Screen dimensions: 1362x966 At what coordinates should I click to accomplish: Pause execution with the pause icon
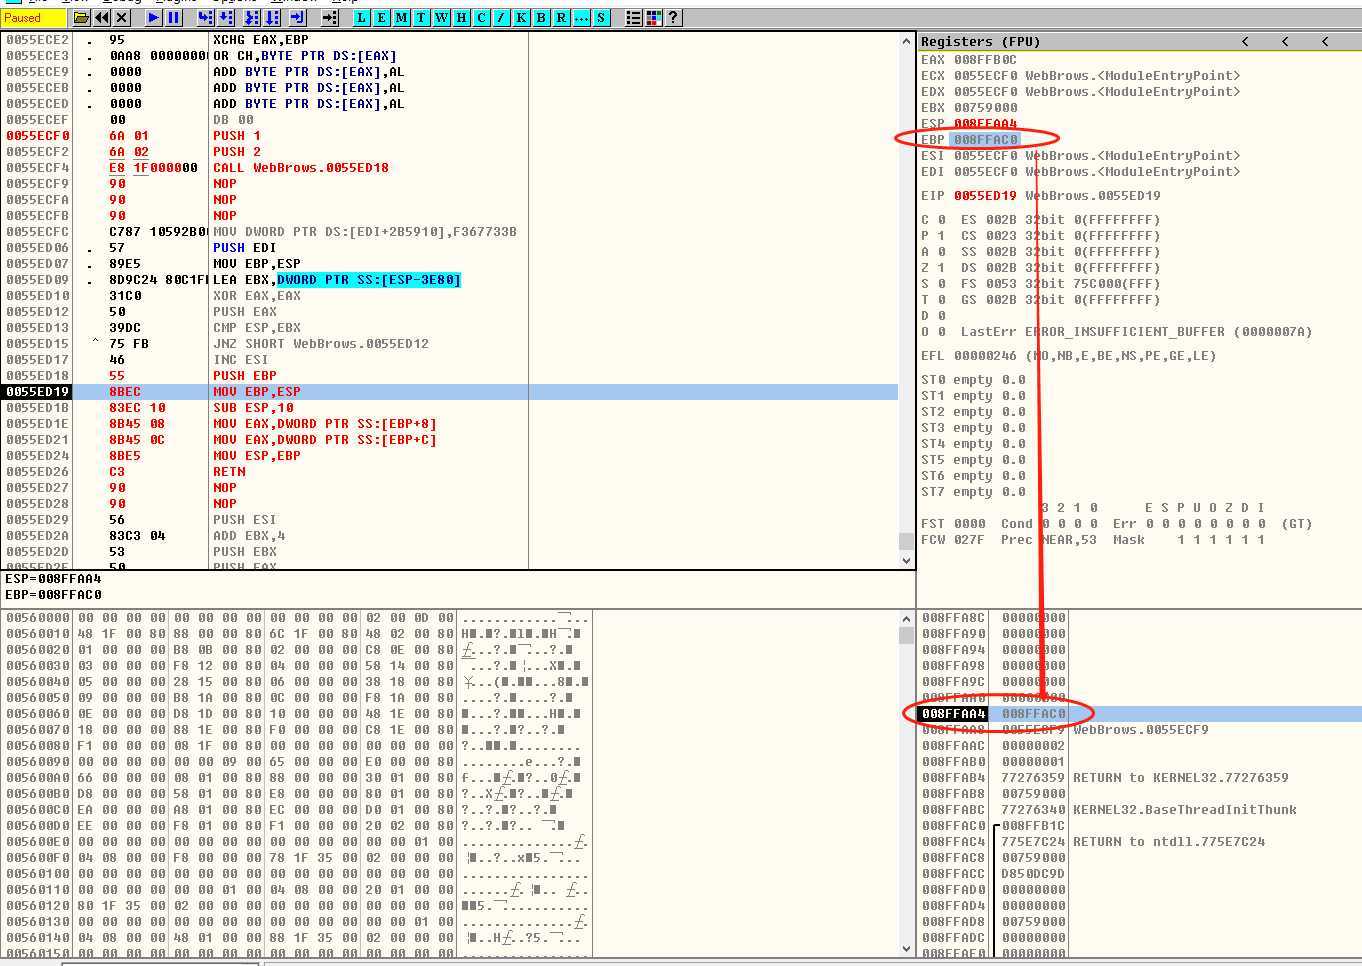pos(173,18)
